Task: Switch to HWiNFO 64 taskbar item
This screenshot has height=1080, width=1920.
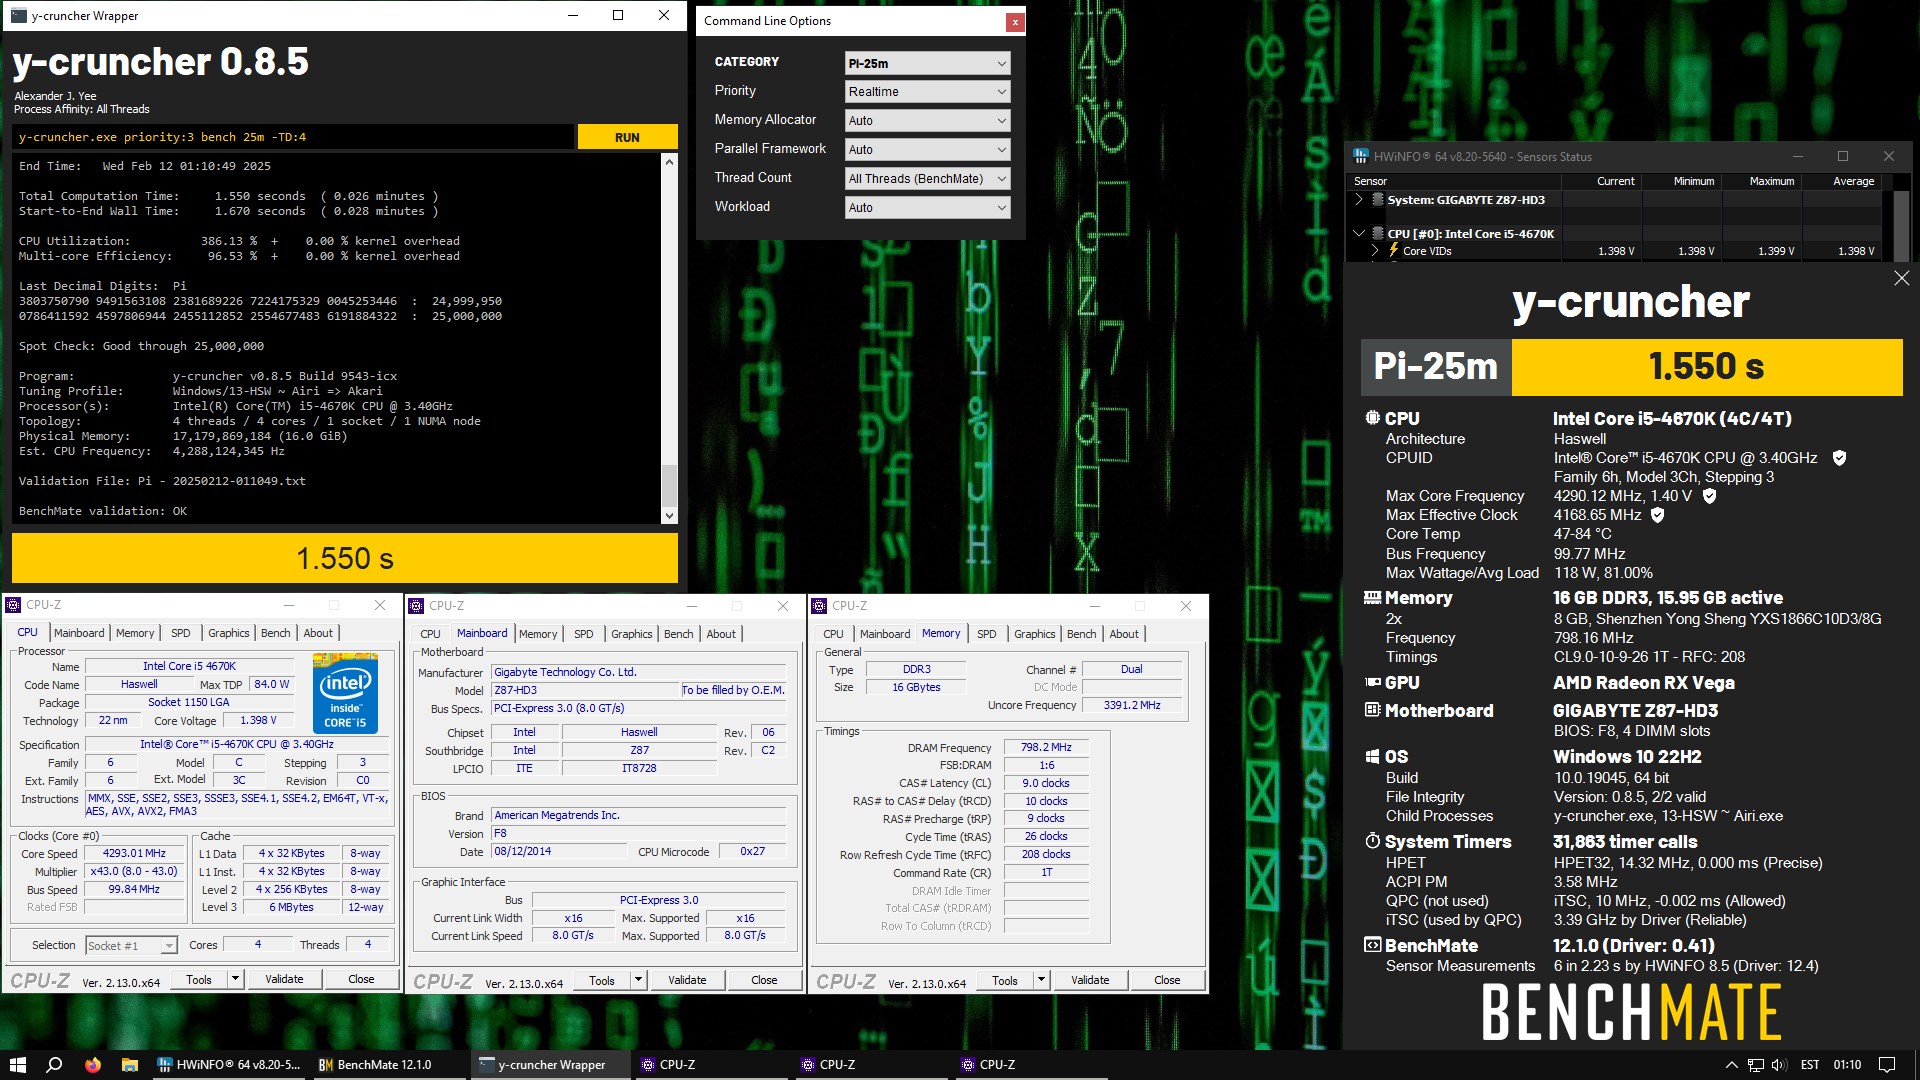Action: 229,1065
